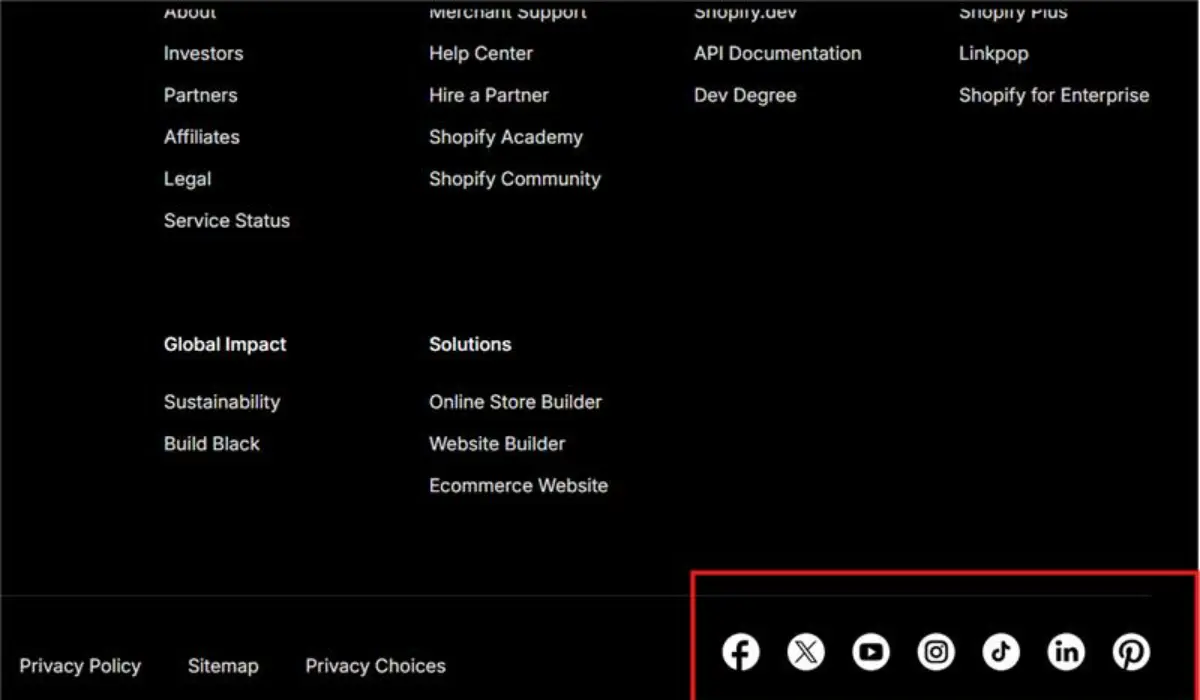Open the LinkedIn icon

(1066, 653)
